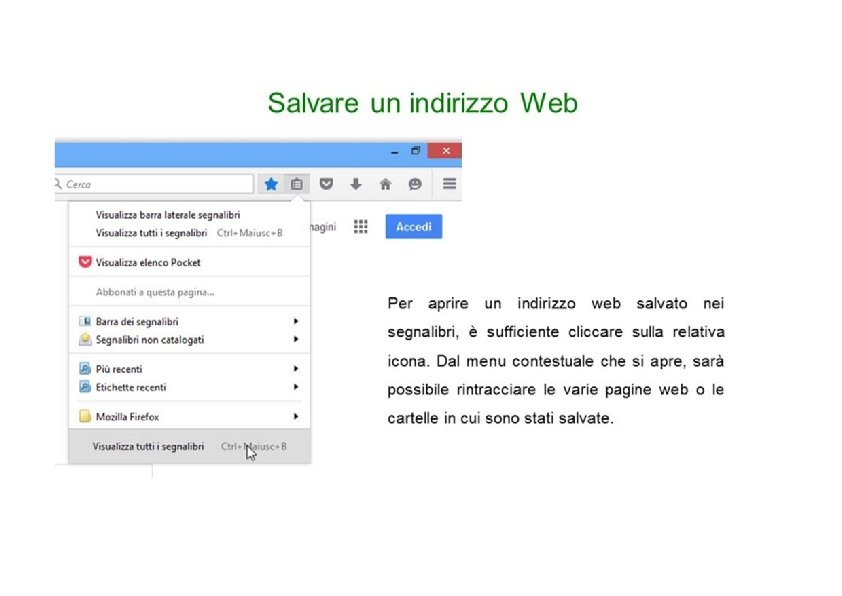Click the Pocket toolbar icon
This screenshot has height=596, width=842.
tap(326, 184)
